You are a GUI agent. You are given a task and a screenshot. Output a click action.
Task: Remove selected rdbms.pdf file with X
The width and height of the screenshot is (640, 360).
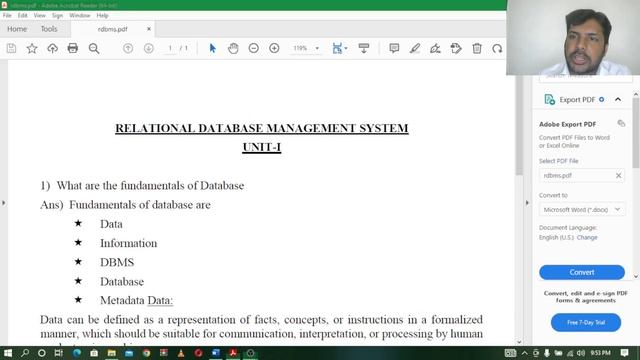(x=618, y=175)
